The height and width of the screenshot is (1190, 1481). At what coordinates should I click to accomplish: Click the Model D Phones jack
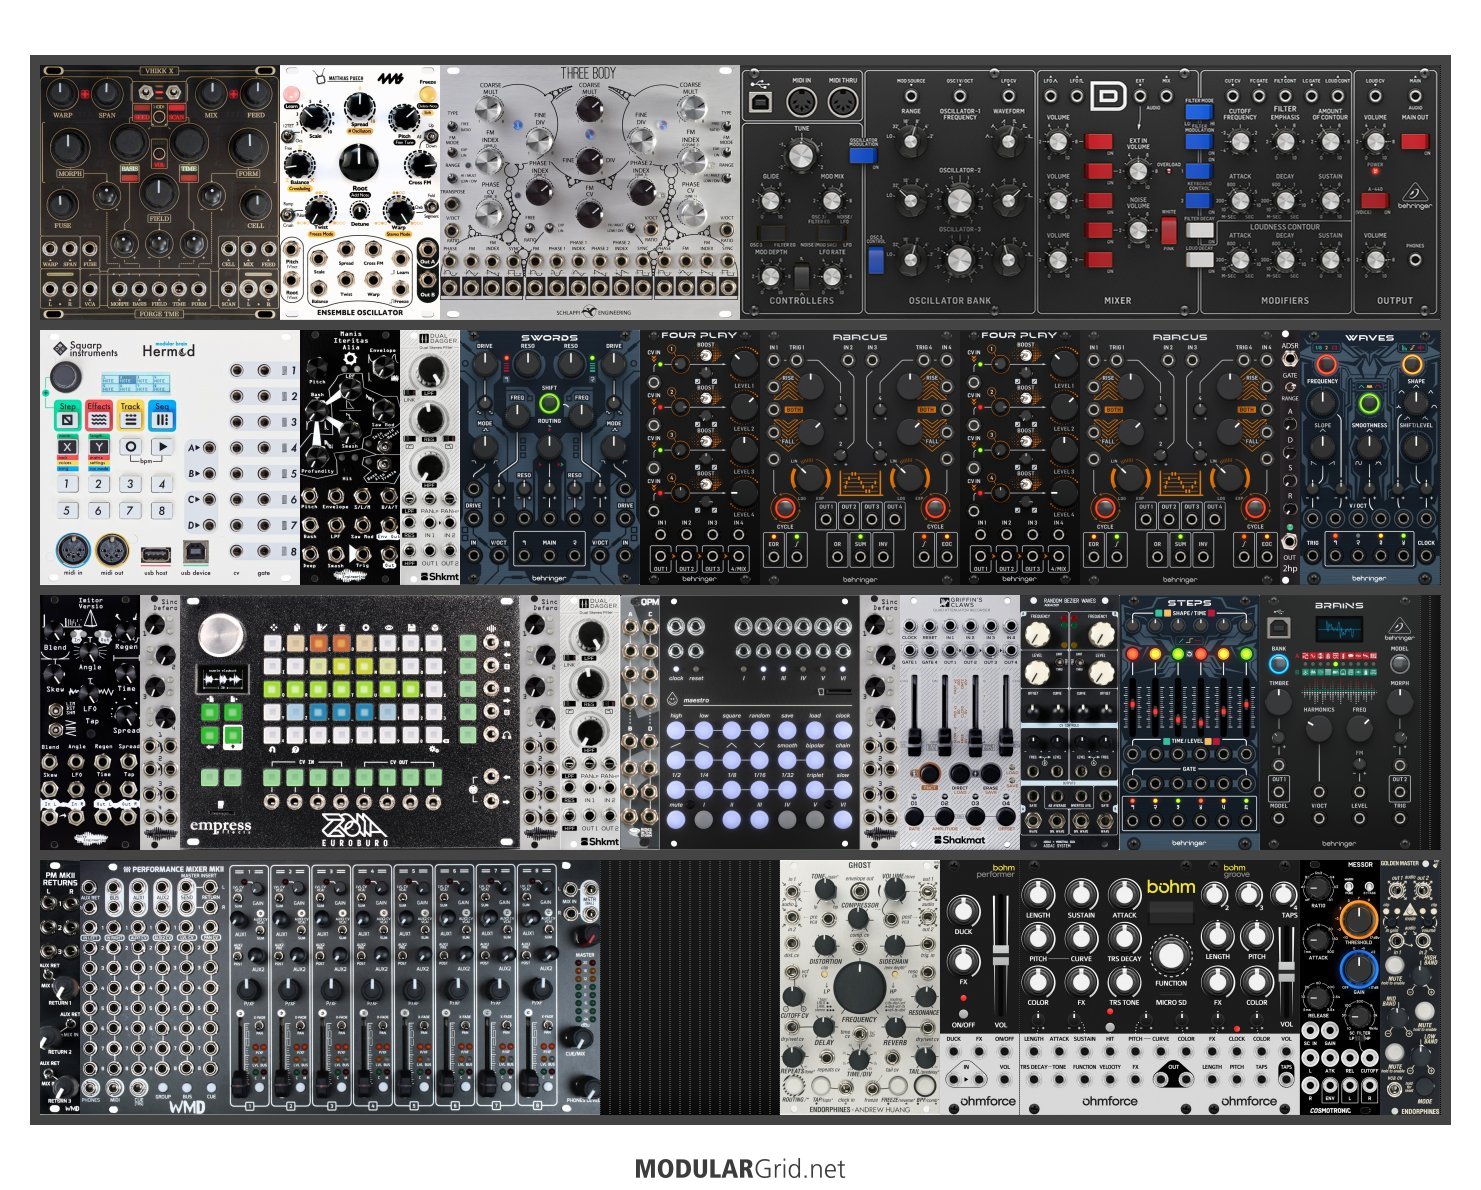click(x=1415, y=259)
